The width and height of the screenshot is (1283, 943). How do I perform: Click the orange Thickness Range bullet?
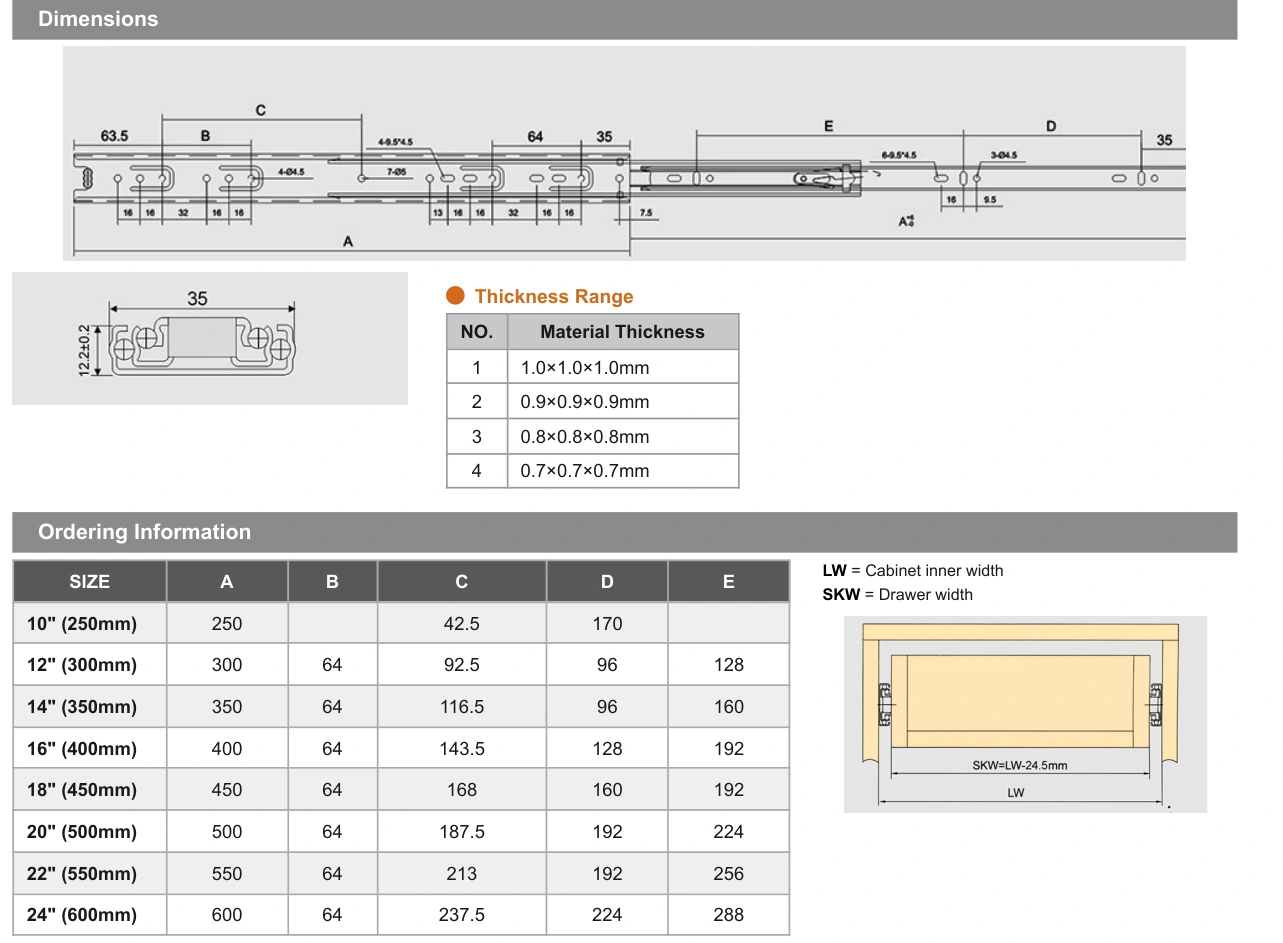pos(455,296)
